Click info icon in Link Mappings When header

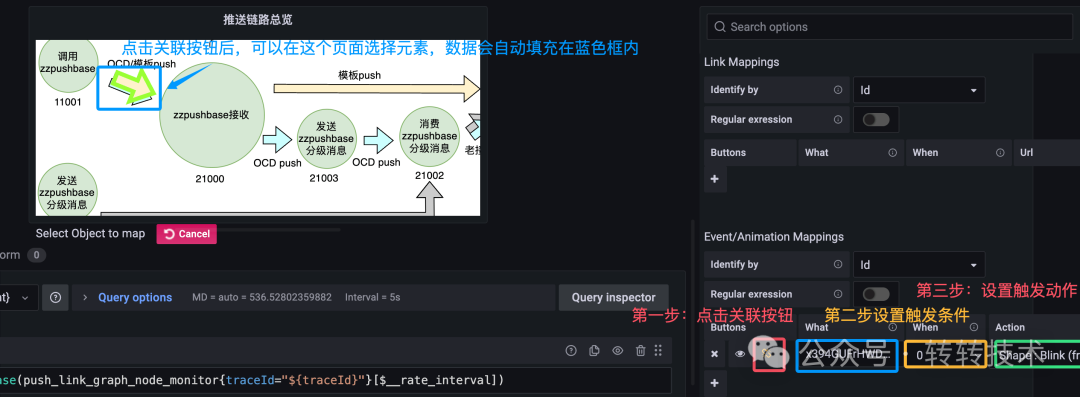tap(1000, 152)
